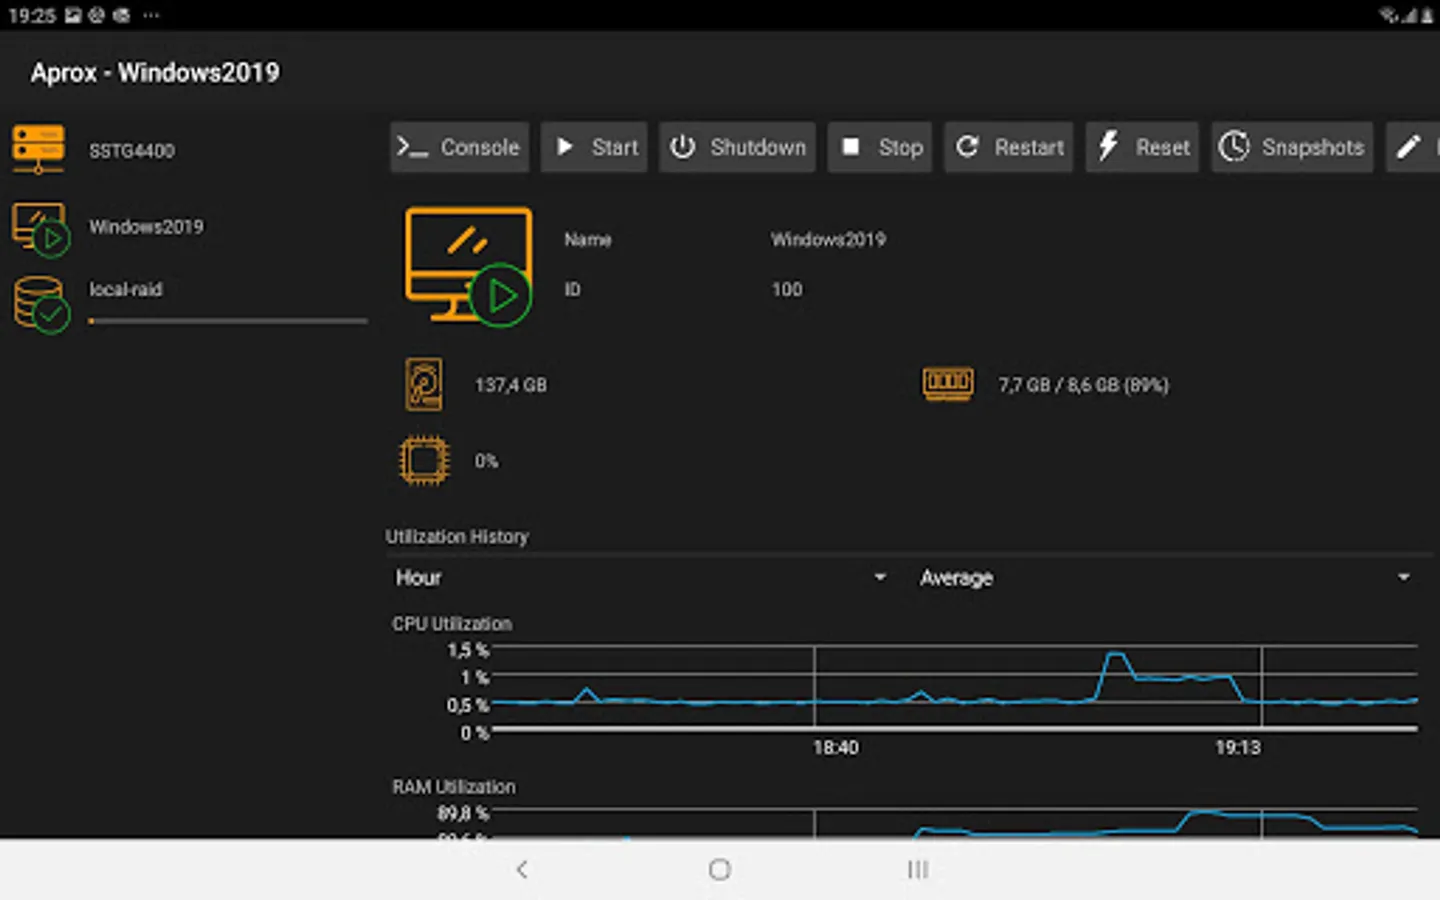1440x900 pixels.
Task: Open local-raid storage entry
Action: (x=126, y=290)
